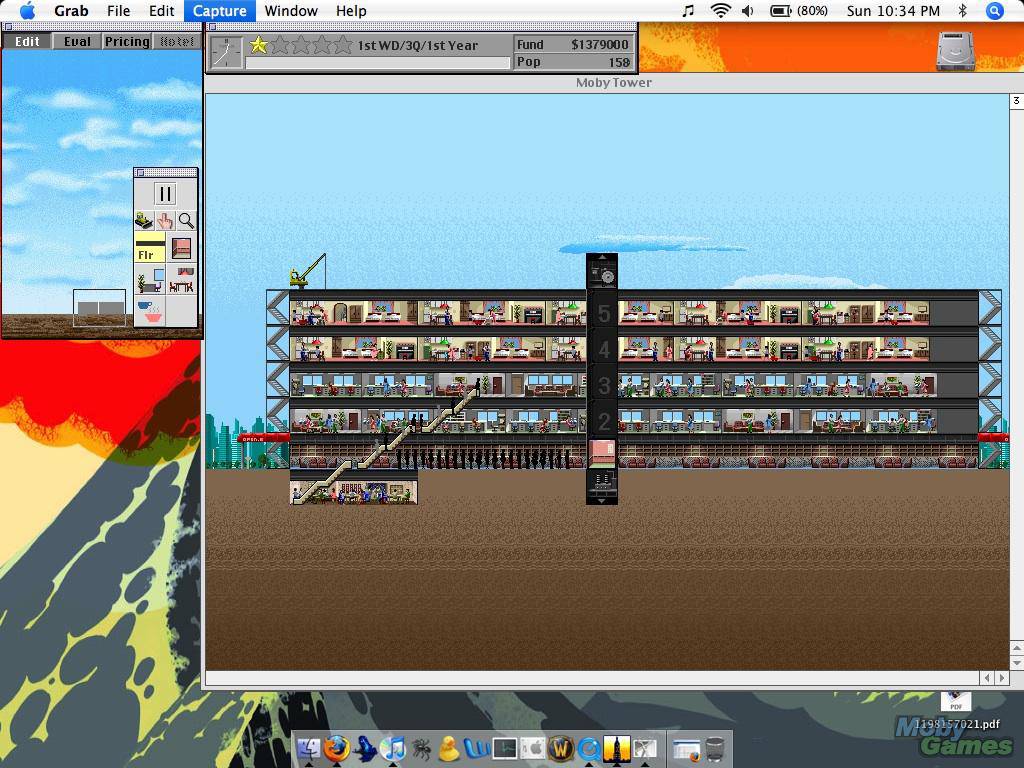Switch to the Eval tab
The height and width of the screenshot is (768, 1024).
[x=77, y=41]
